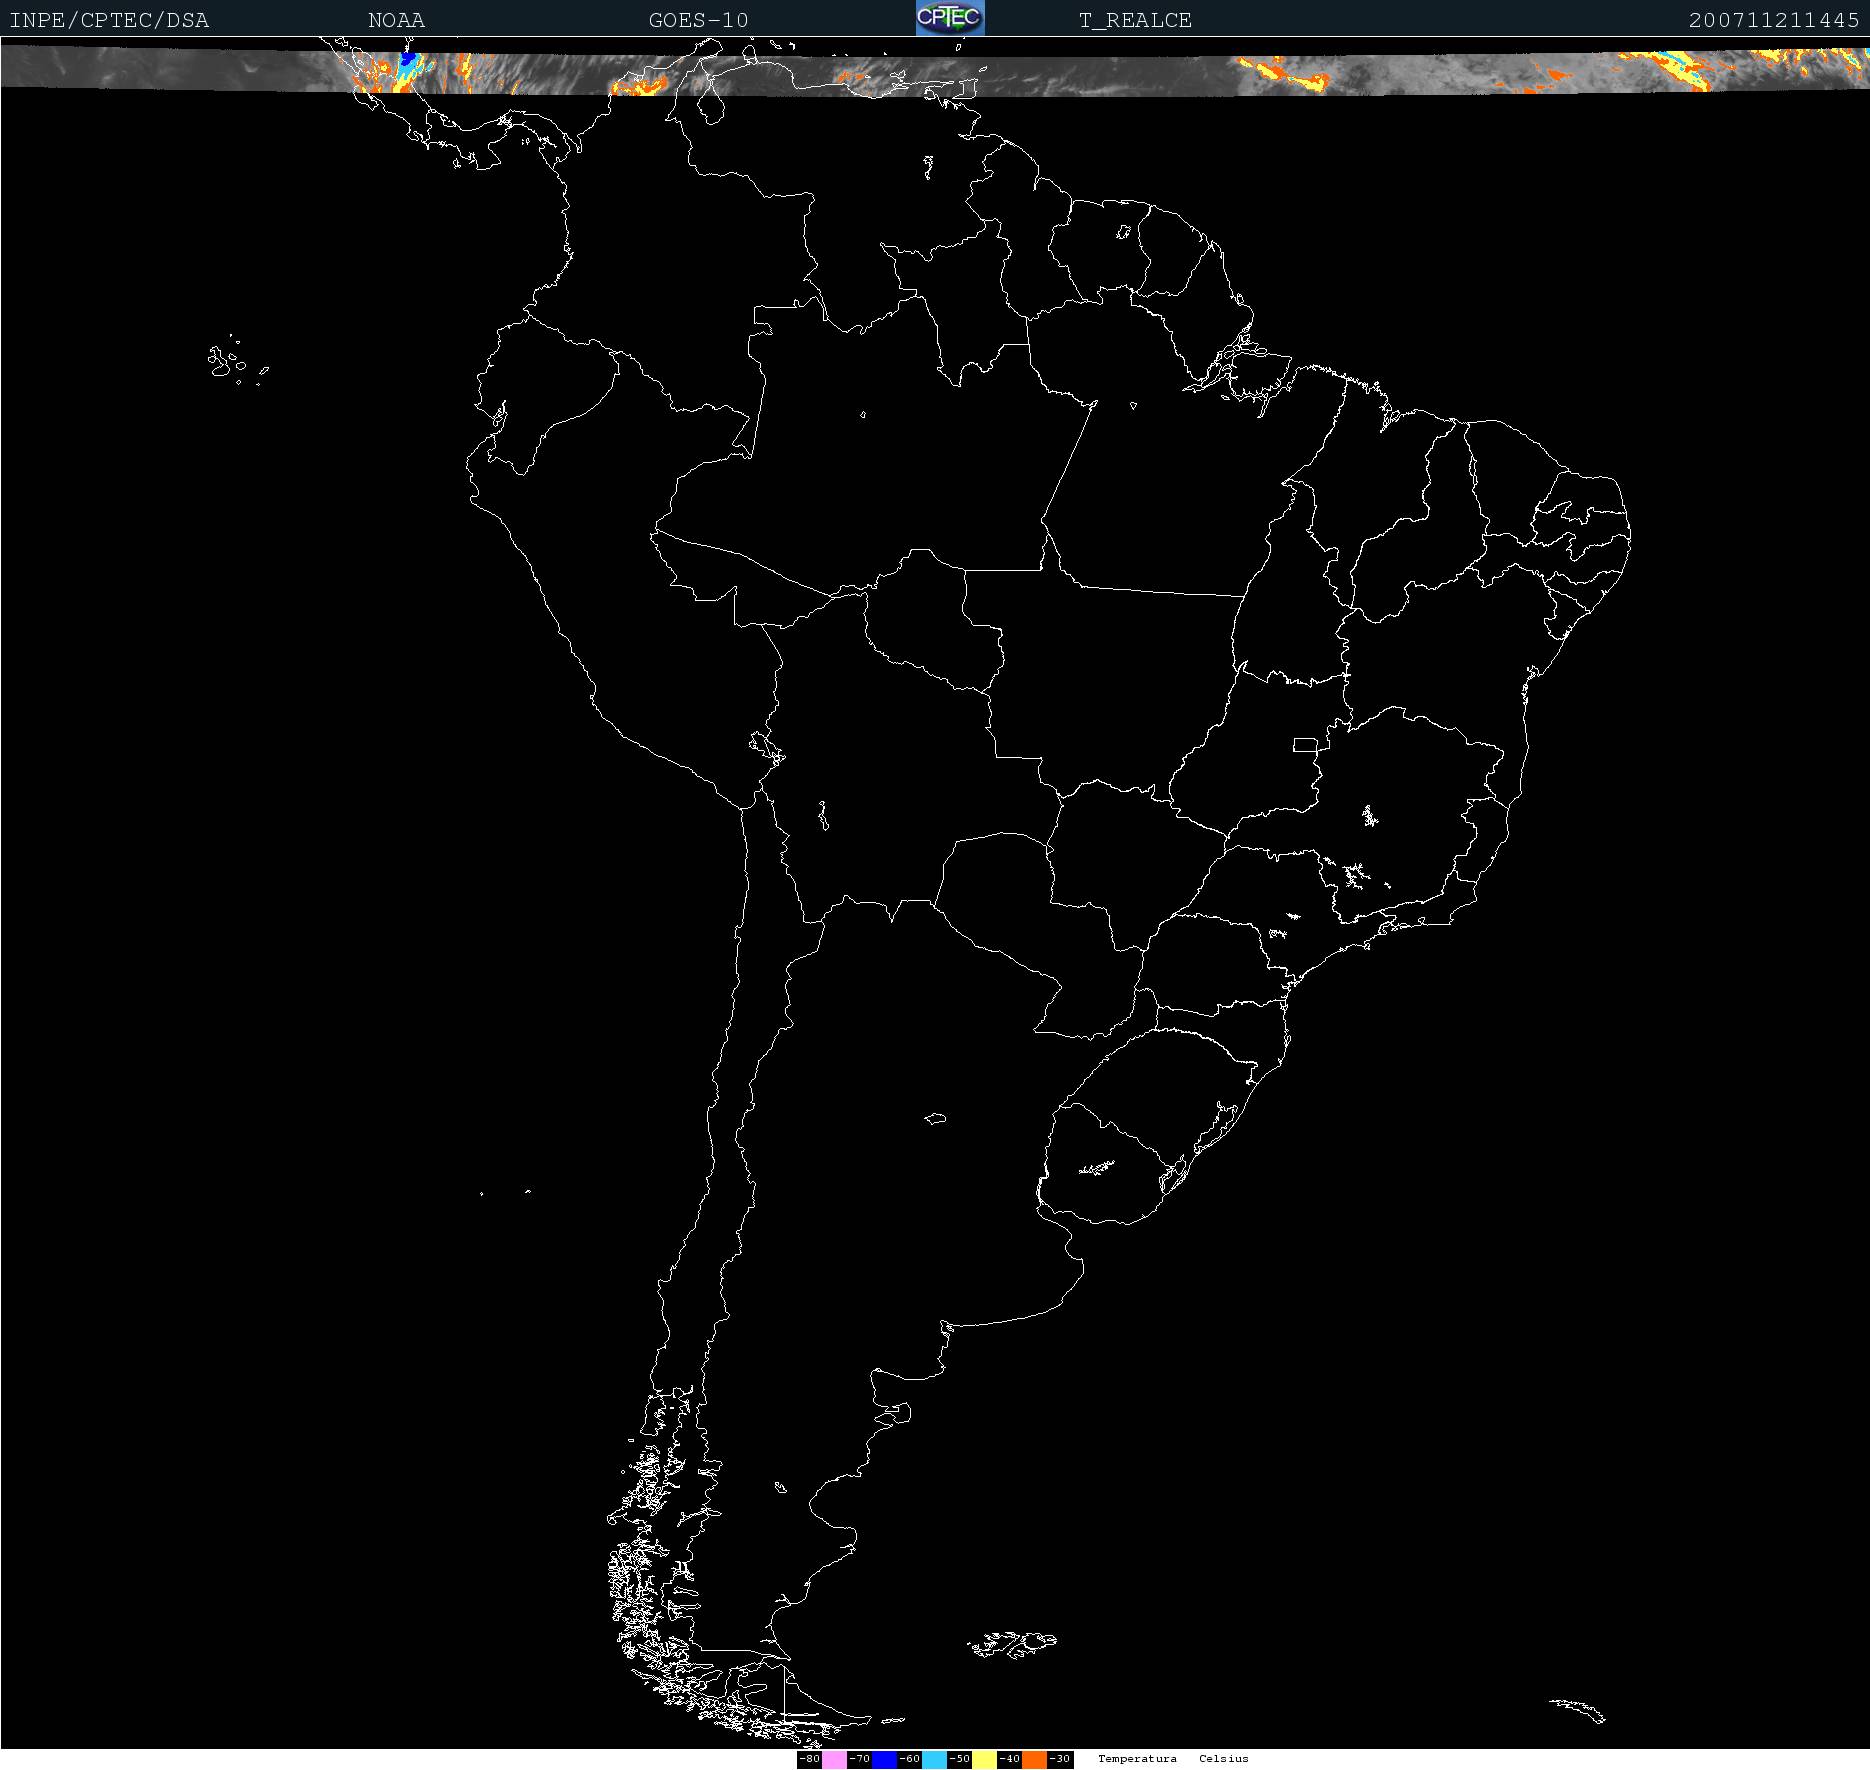Click the -30 legend value label

(x=1060, y=1759)
